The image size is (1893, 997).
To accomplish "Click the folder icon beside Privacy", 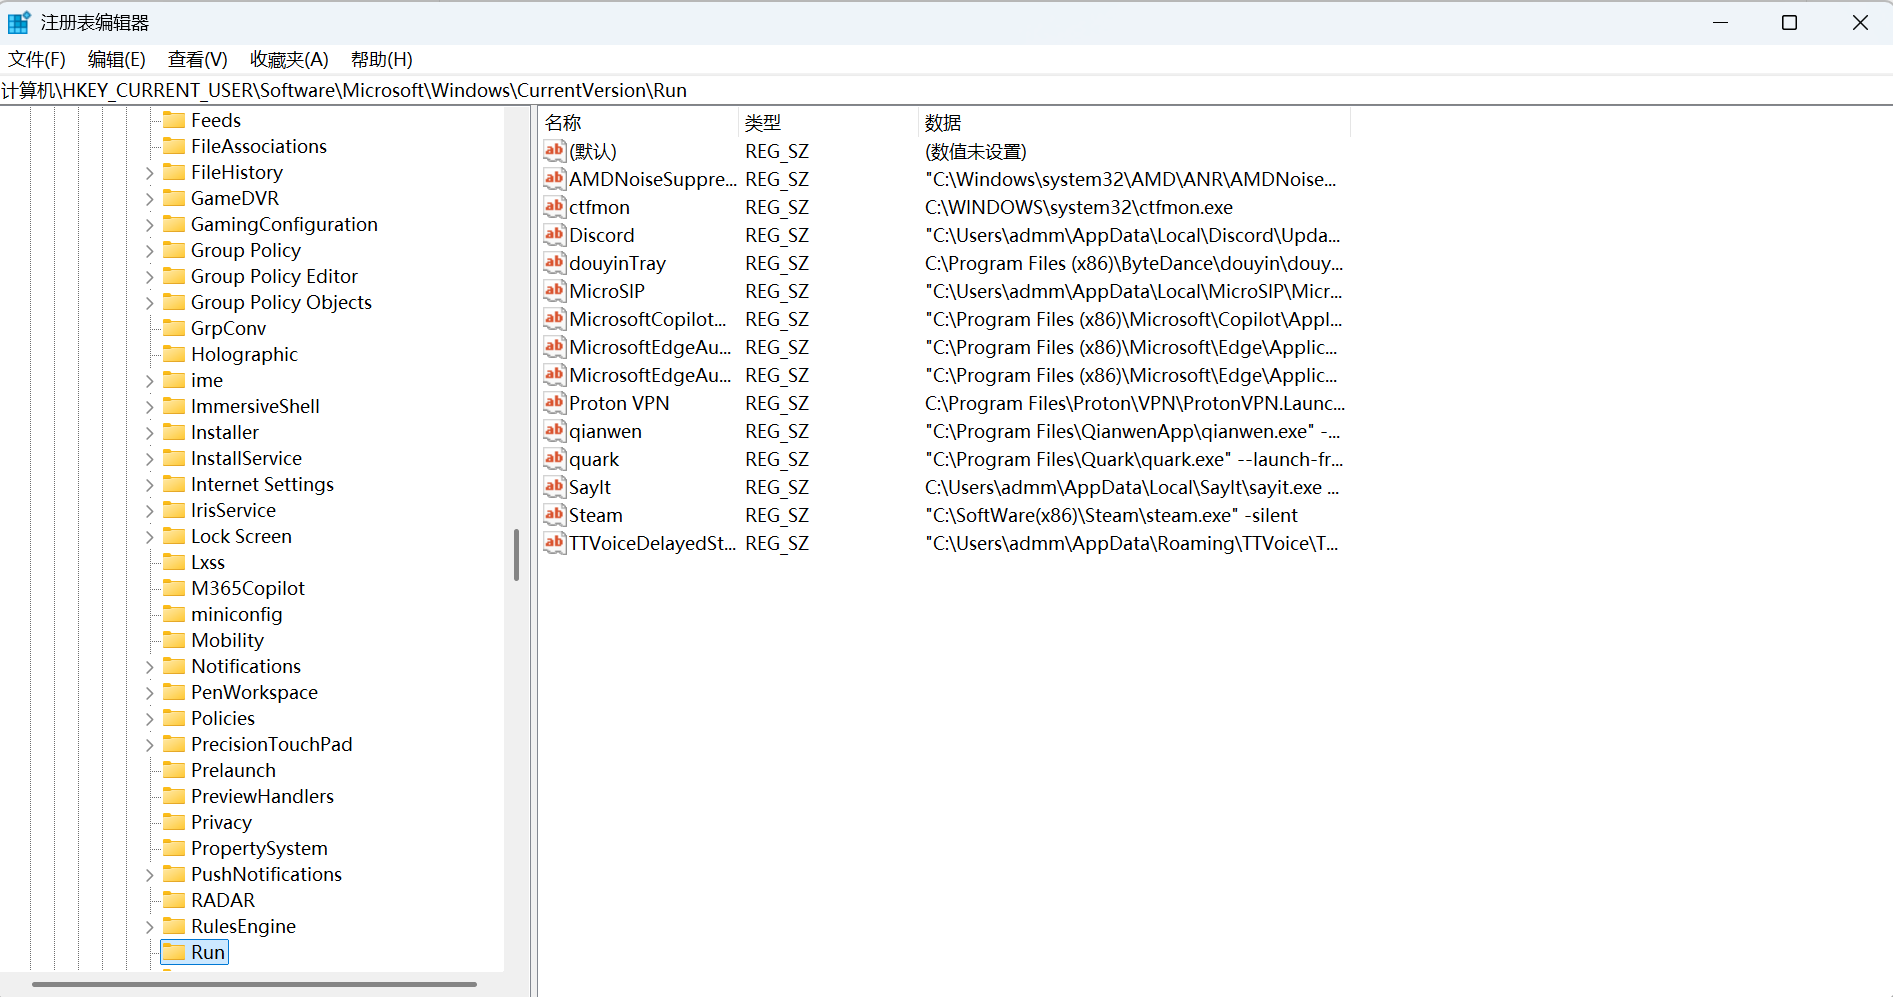I will pyautogui.click(x=175, y=821).
